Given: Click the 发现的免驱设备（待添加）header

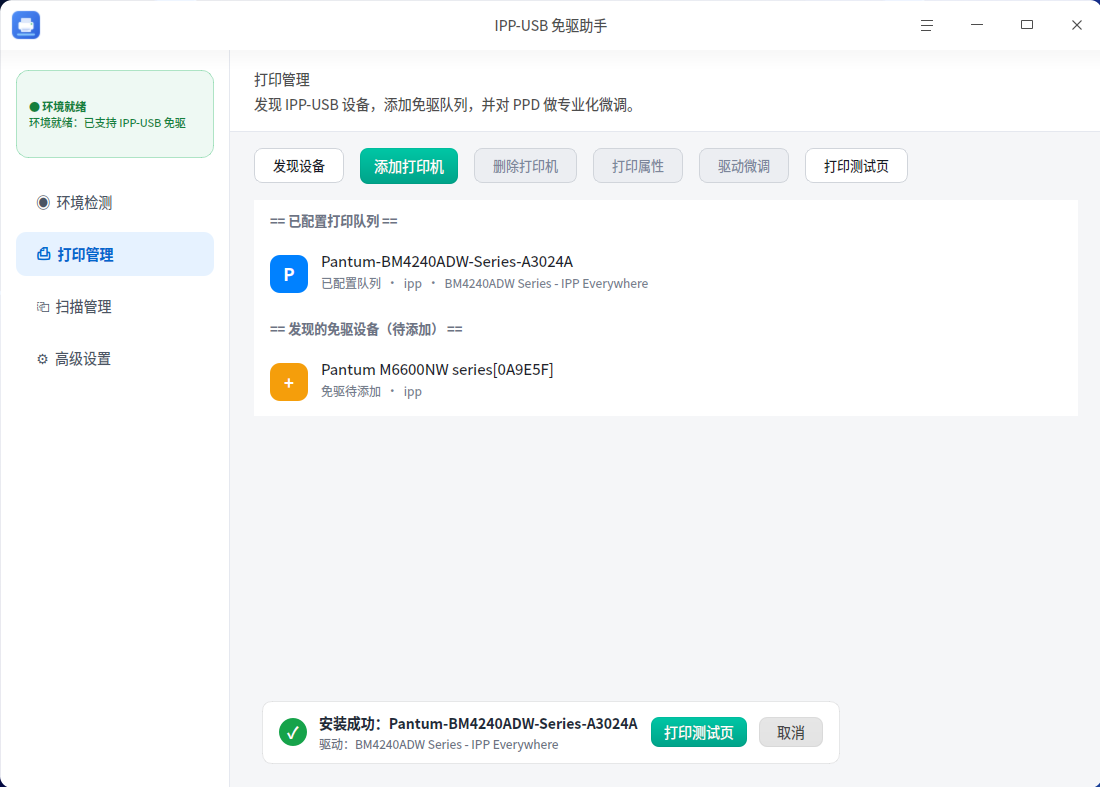Looking at the screenshot, I should [366, 329].
